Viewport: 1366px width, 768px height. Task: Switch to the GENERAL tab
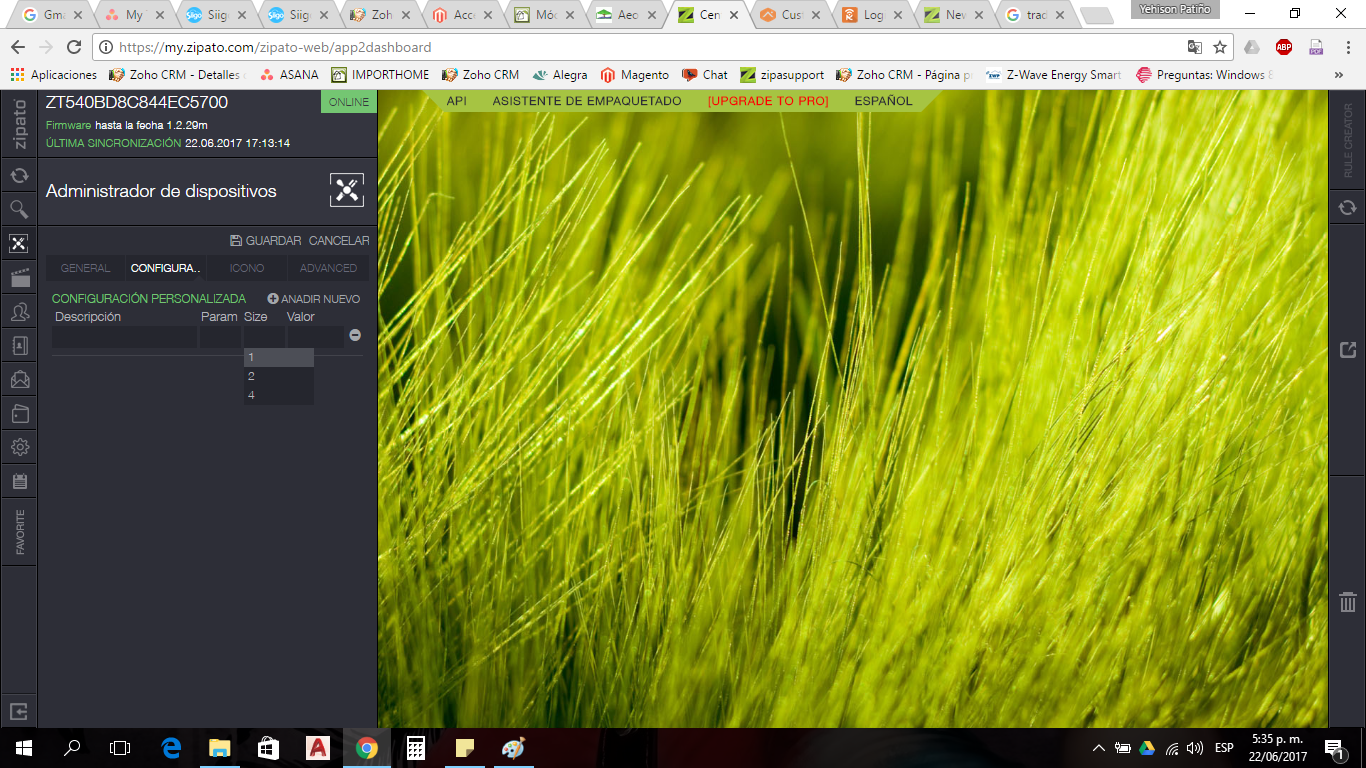tap(86, 268)
